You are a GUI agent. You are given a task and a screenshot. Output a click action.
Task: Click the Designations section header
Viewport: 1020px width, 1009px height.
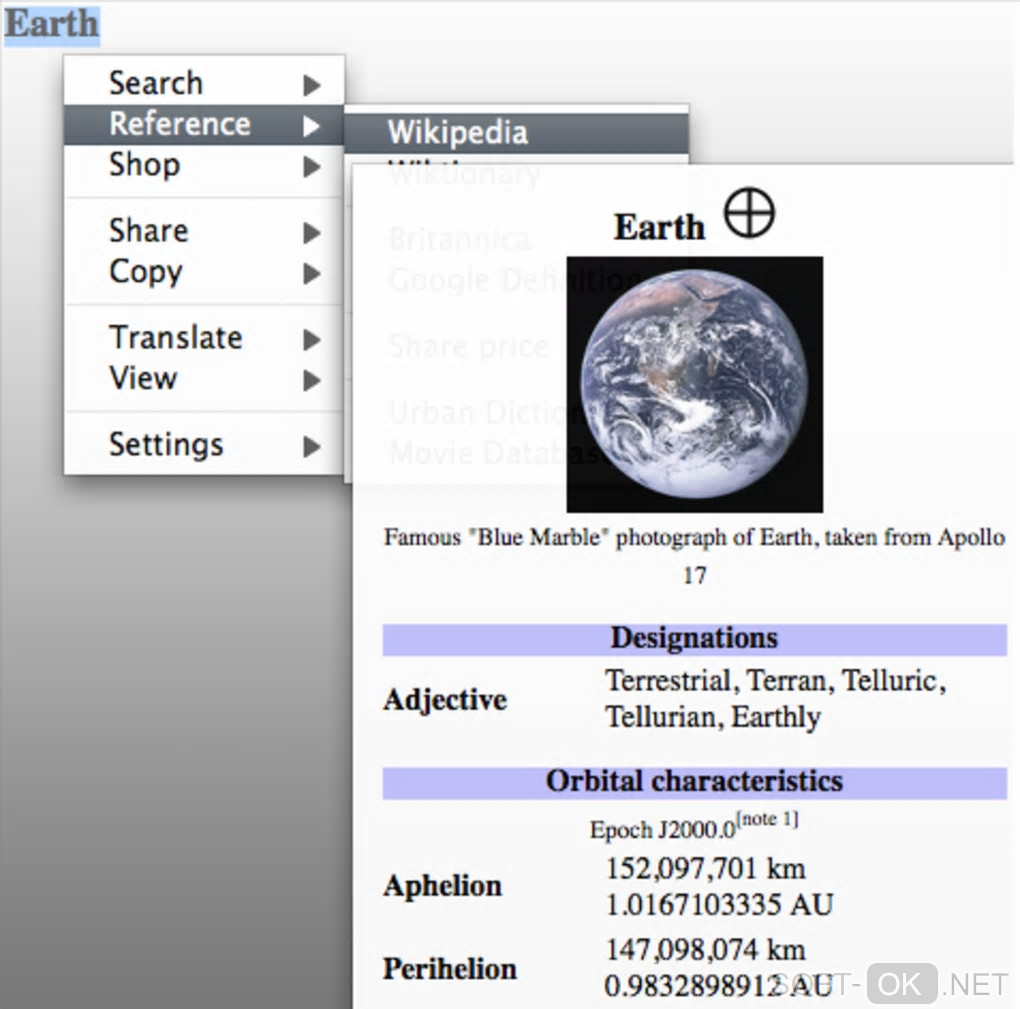[x=695, y=639]
